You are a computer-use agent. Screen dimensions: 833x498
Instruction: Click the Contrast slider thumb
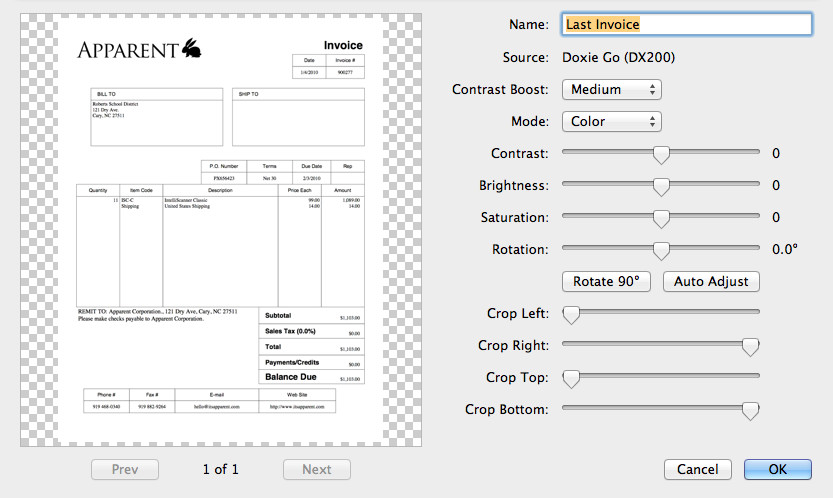tap(661, 155)
